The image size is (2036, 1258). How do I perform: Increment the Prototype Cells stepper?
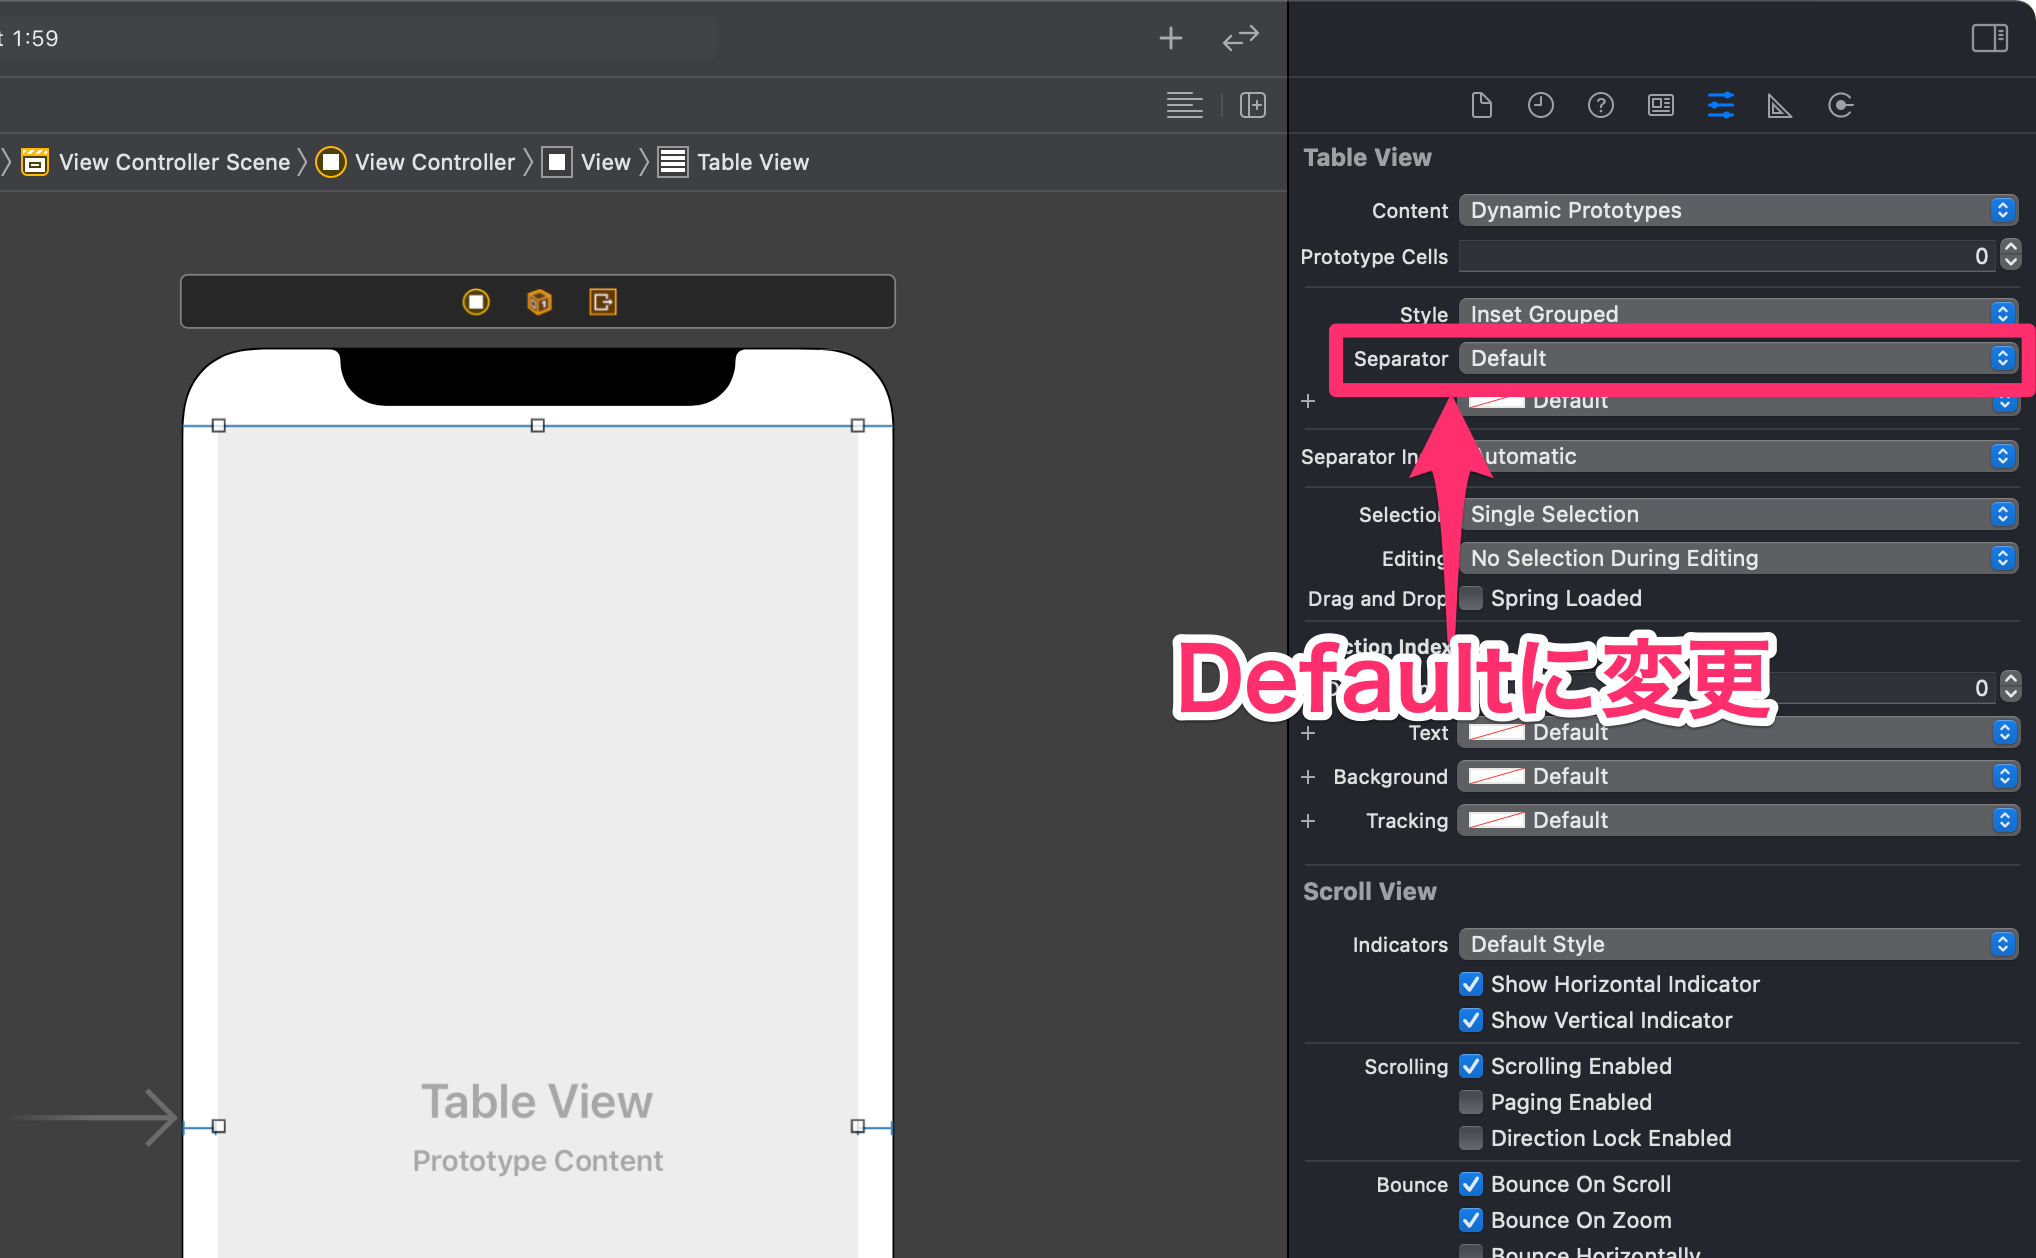point(2011,248)
